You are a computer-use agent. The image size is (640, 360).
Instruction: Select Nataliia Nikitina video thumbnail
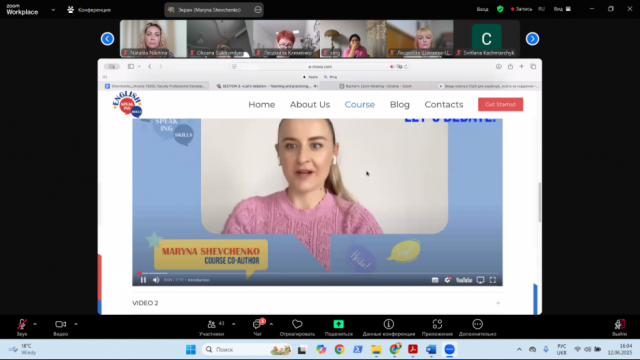(x=153, y=38)
